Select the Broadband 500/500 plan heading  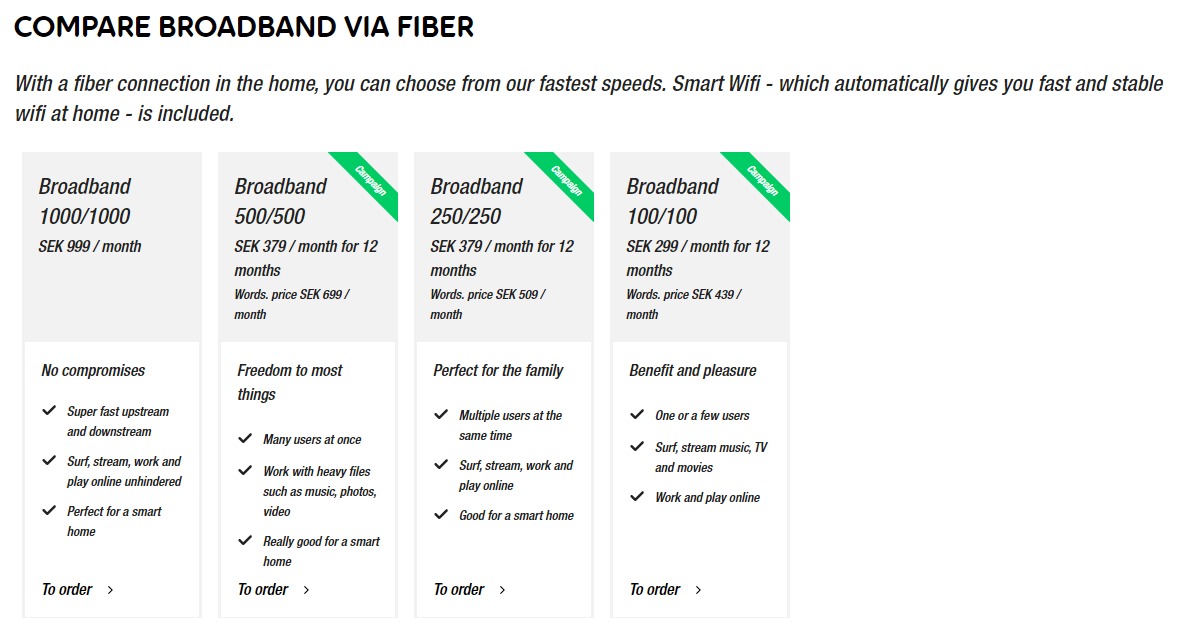[281, 201]
